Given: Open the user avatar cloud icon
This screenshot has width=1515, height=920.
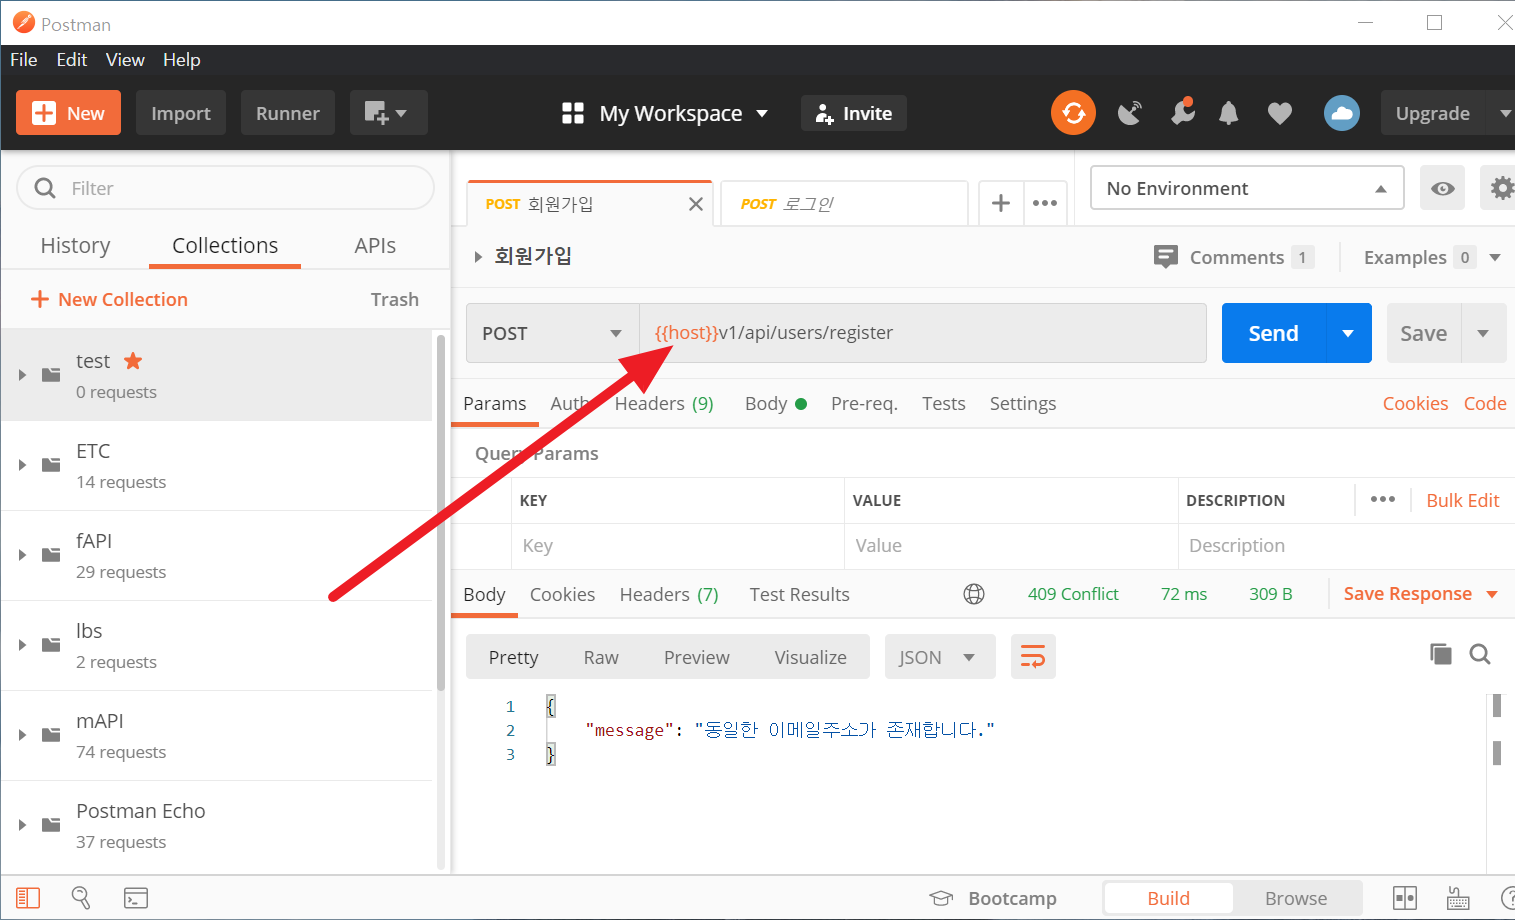Looking at the screenshot, I should coord(1342,113).
